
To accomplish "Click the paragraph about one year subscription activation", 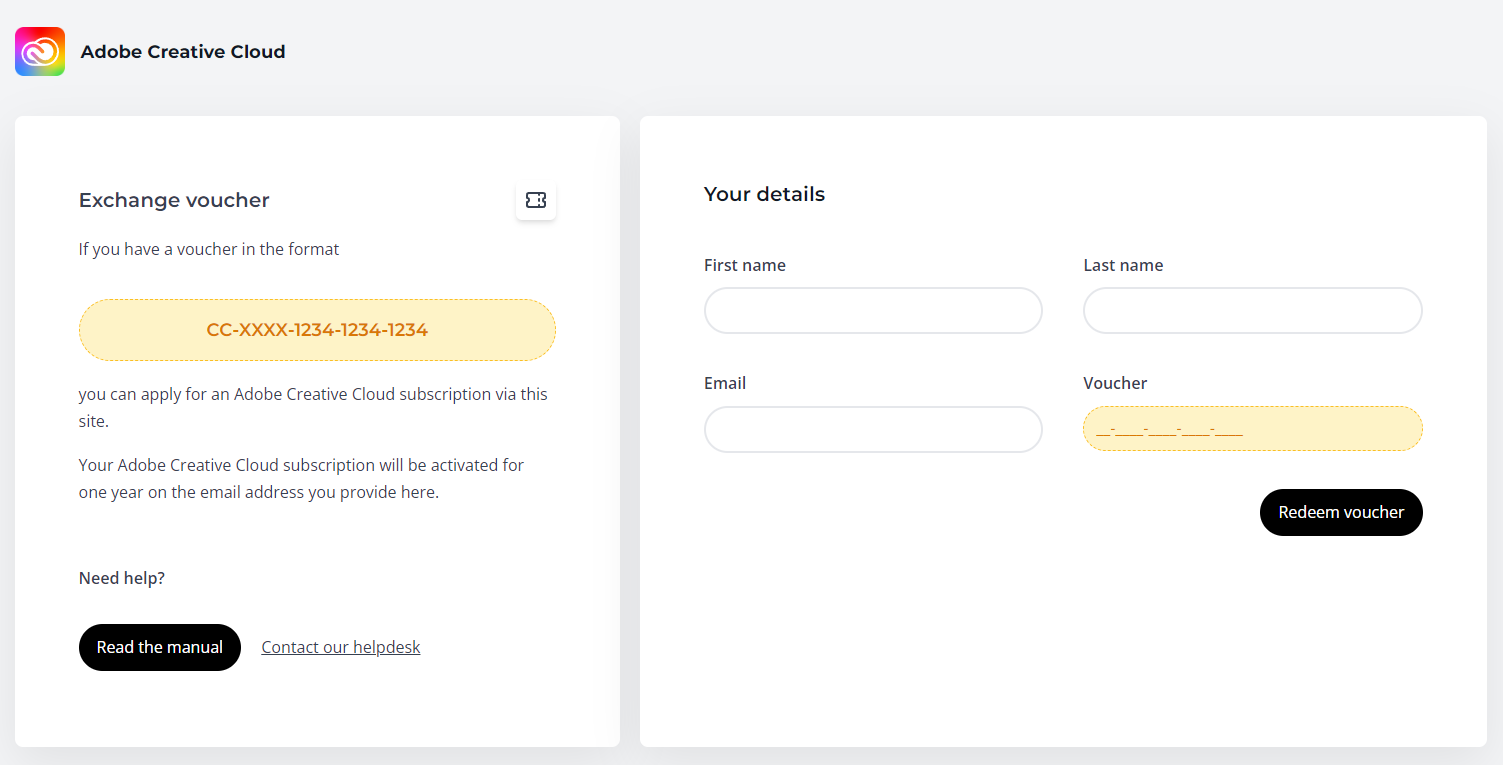I will tap(301, 479).
